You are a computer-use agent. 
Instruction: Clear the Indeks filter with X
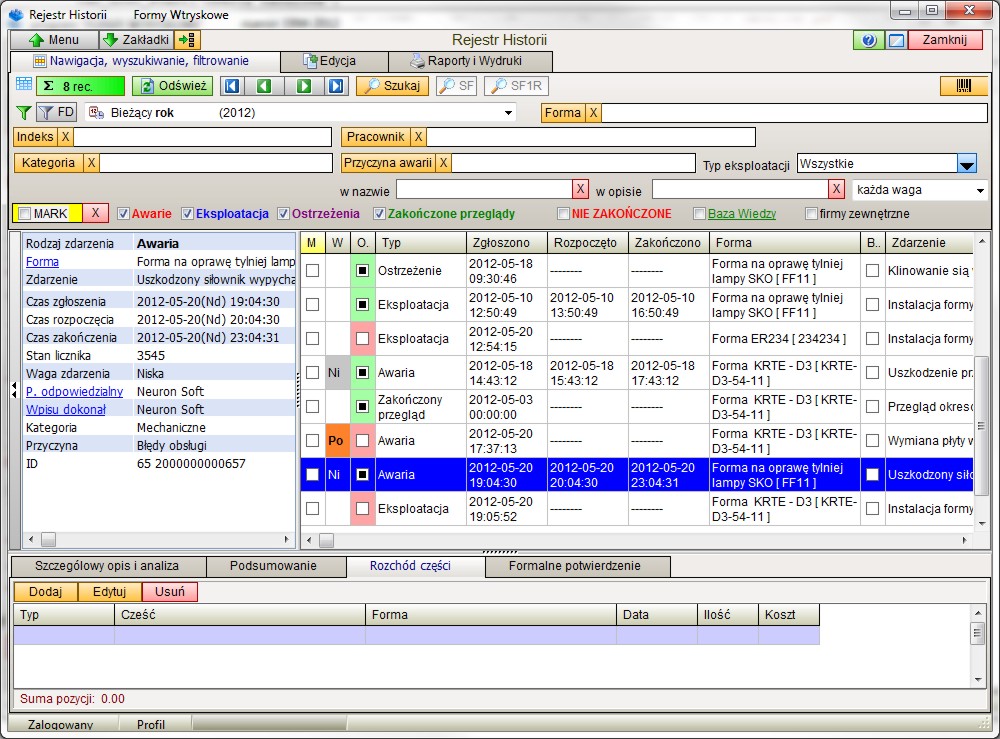(x=65, y=136)
